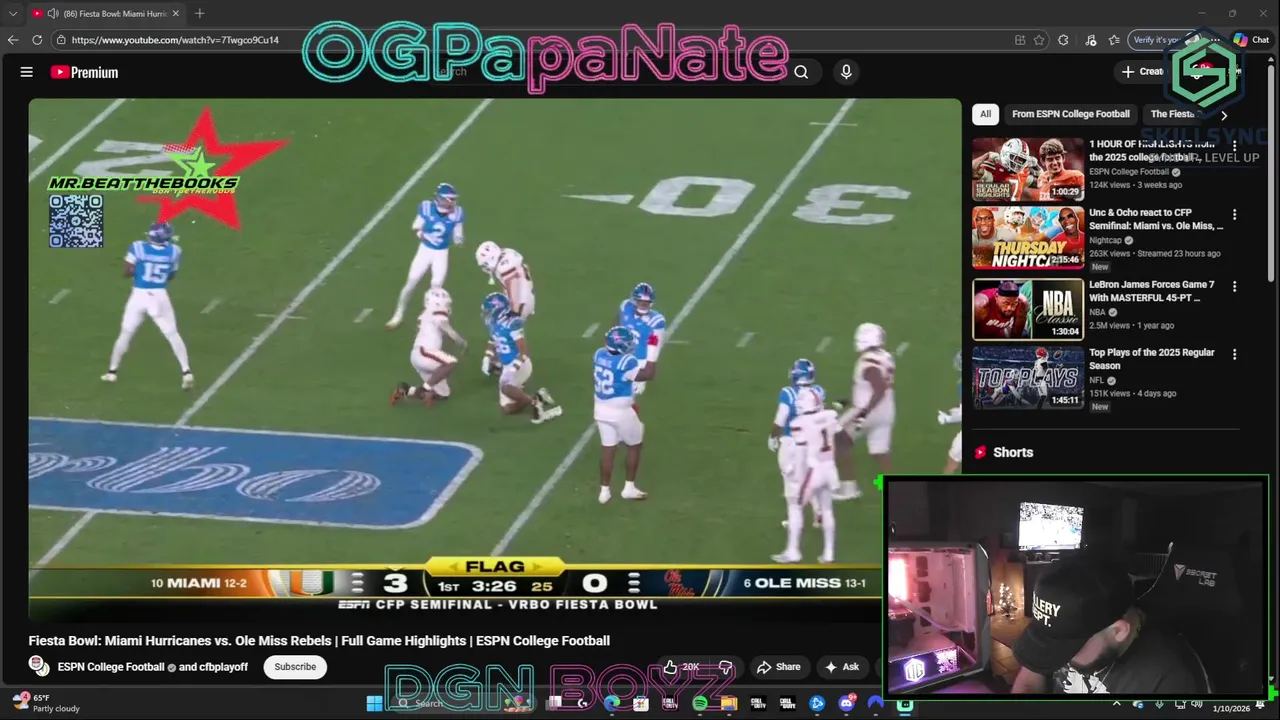The image size is (1280, 720).
Task: Open Top Plays of 2025 thumbnail
Action: [x=1028, y=378]
